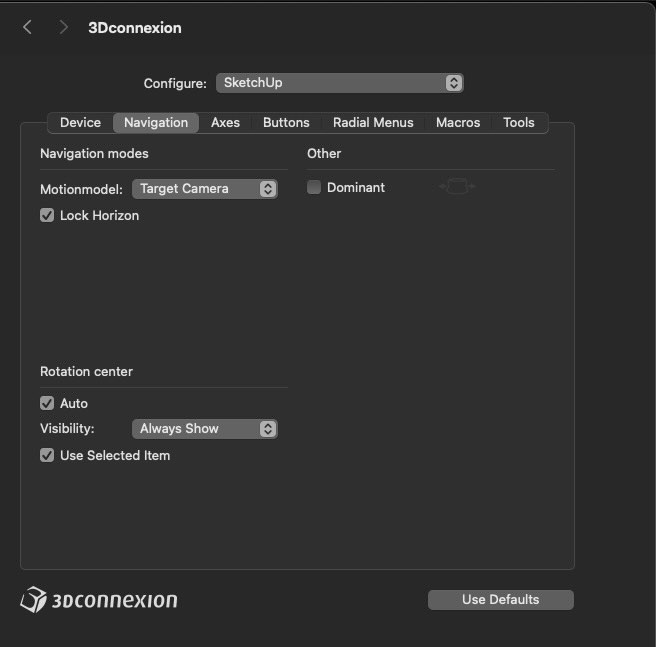Open the Motionmodel Target Camera dropdown

pyautogui.click(x=205, y=189)
